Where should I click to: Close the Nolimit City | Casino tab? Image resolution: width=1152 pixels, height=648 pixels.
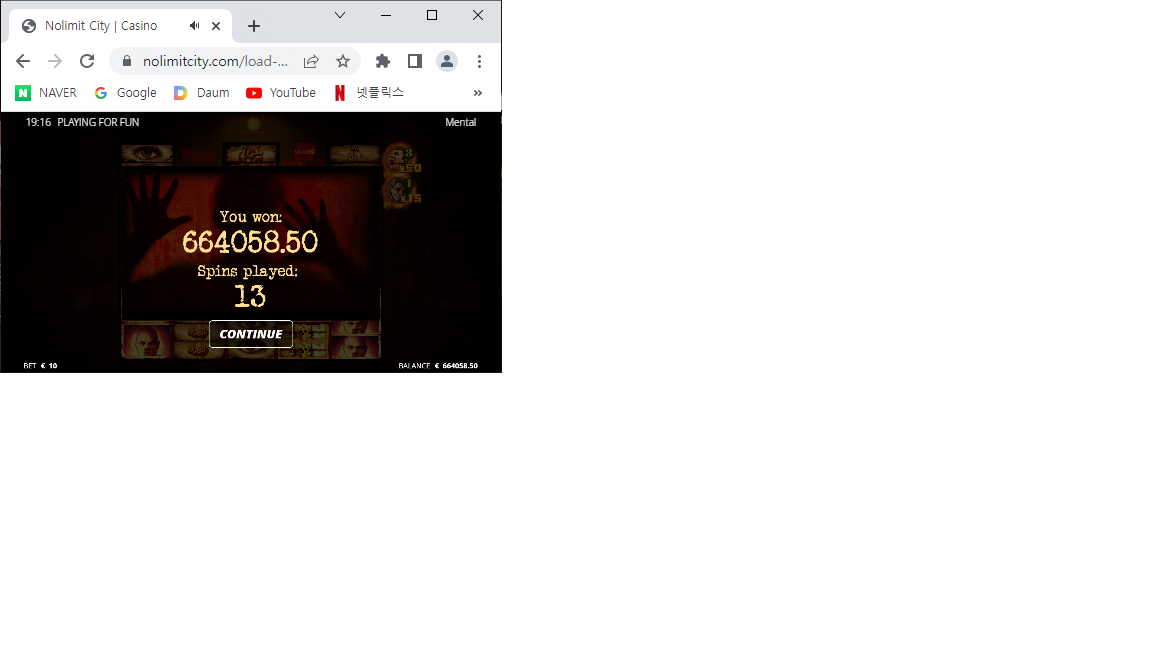pos(216,26)
